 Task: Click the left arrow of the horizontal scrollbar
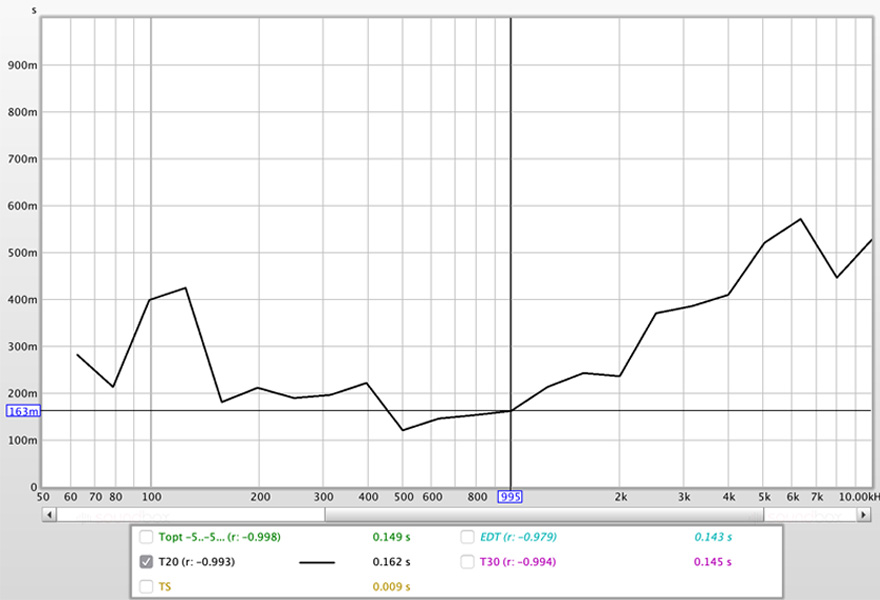click(49, 514)
